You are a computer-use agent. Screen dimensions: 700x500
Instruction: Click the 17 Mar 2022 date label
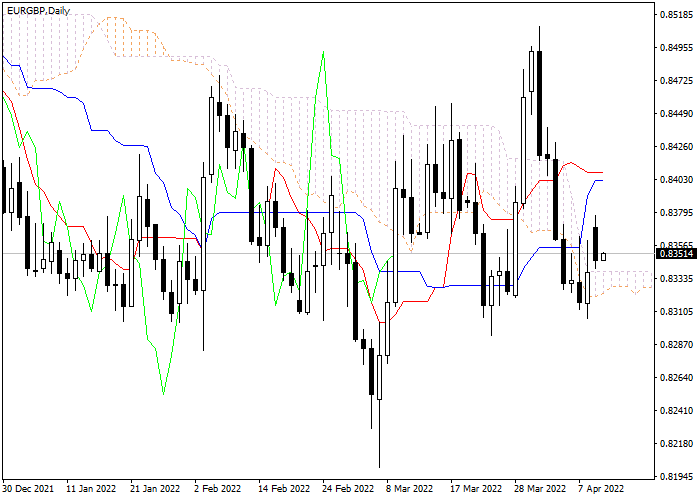point(476,488)
